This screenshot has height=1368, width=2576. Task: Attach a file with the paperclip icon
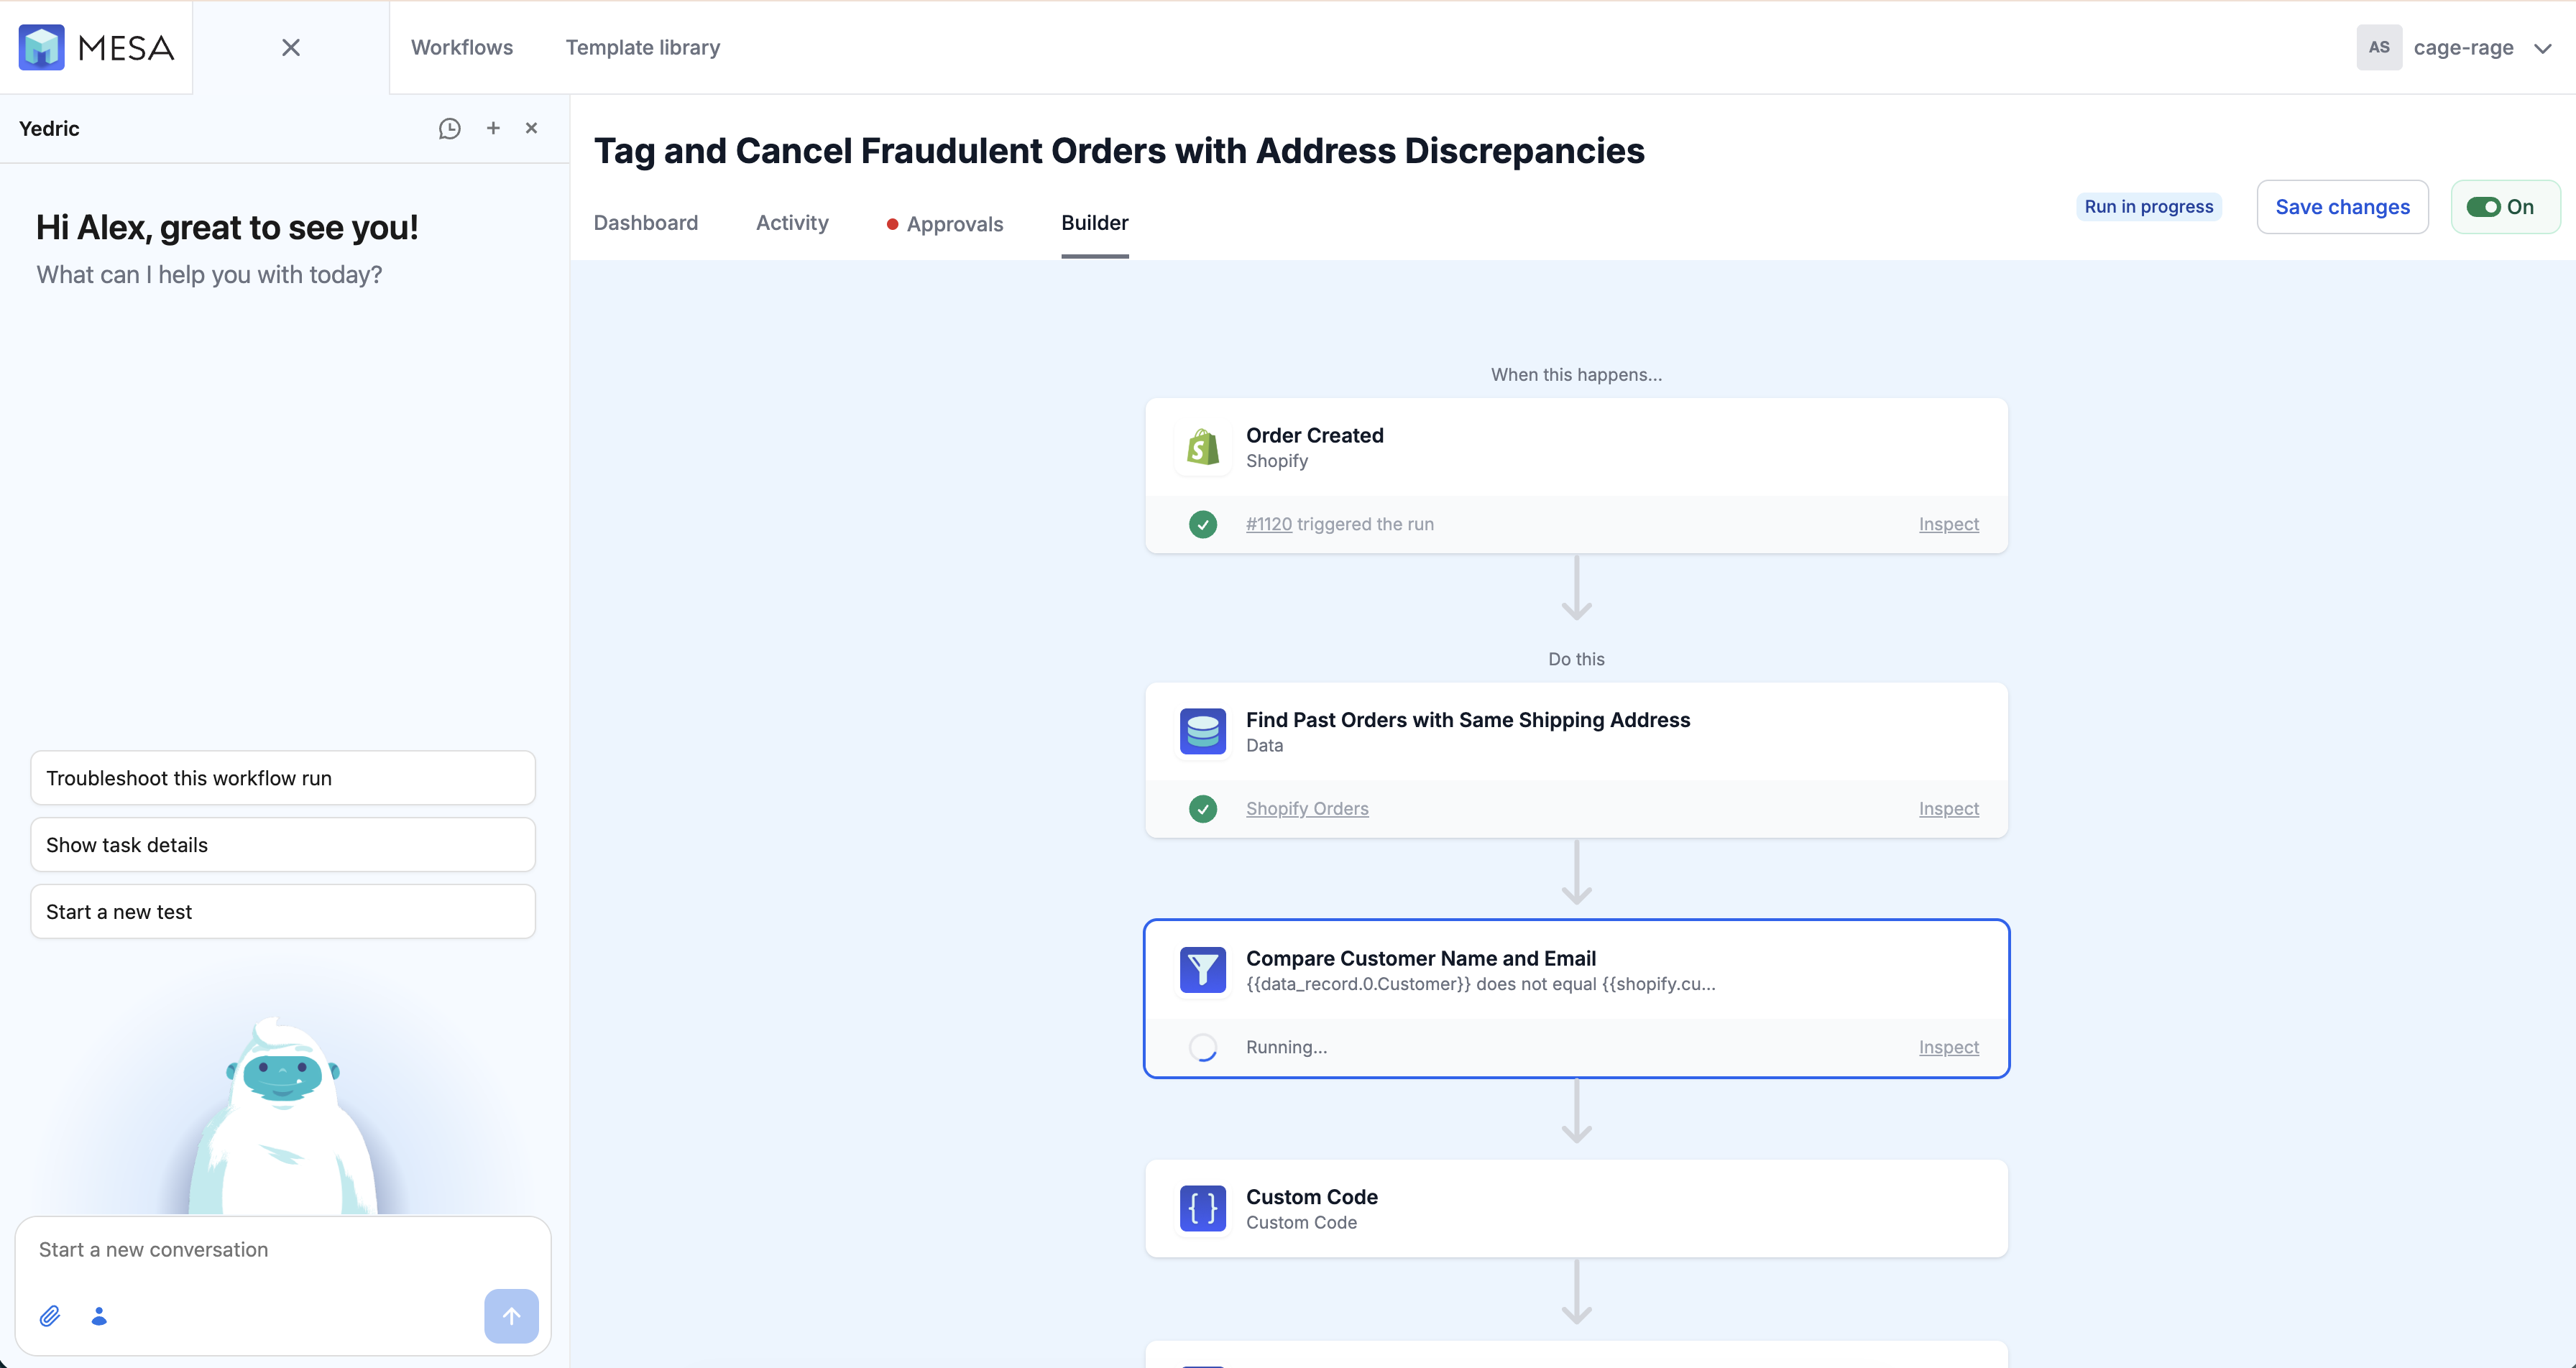click(x=50, y=1316)
